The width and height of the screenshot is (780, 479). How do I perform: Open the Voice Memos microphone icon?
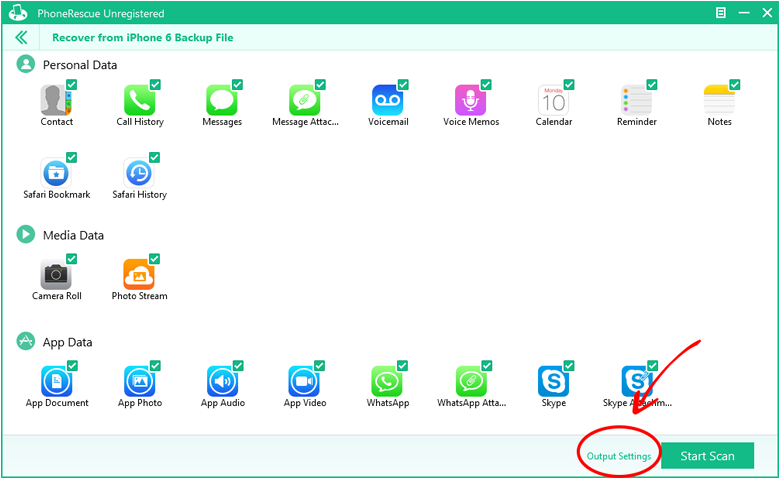point(470,100)
